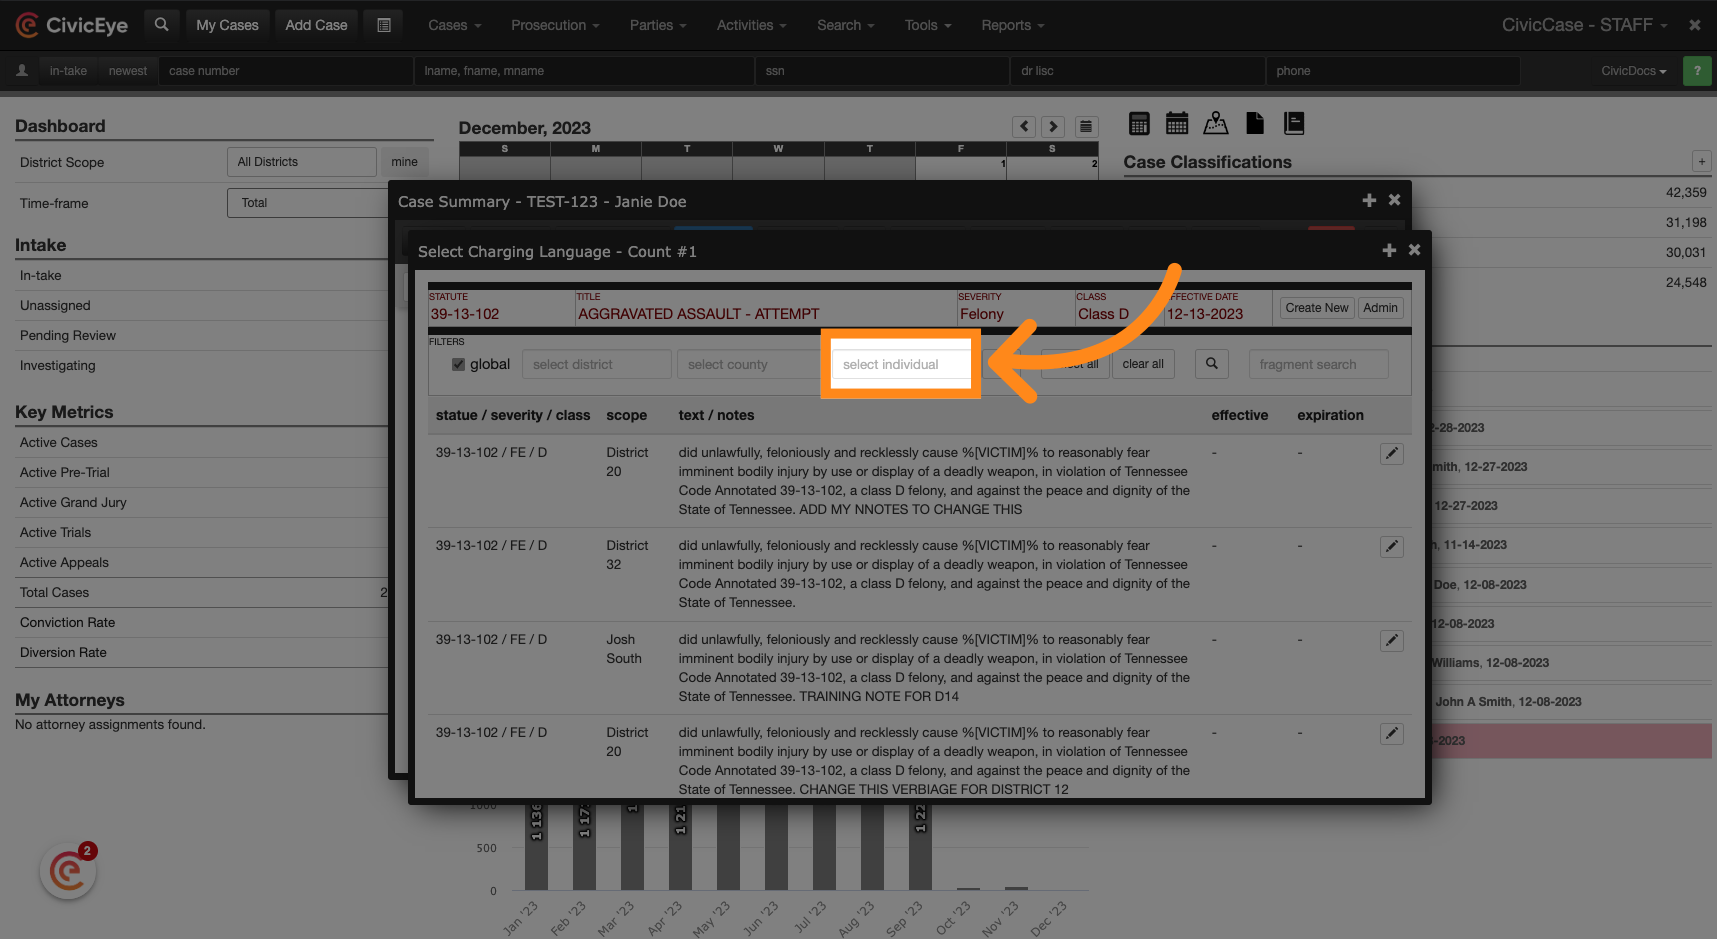The height and width of the screenshot is (939, 1717).
Task: Go to next calendar month
Action: [1052, 127]
